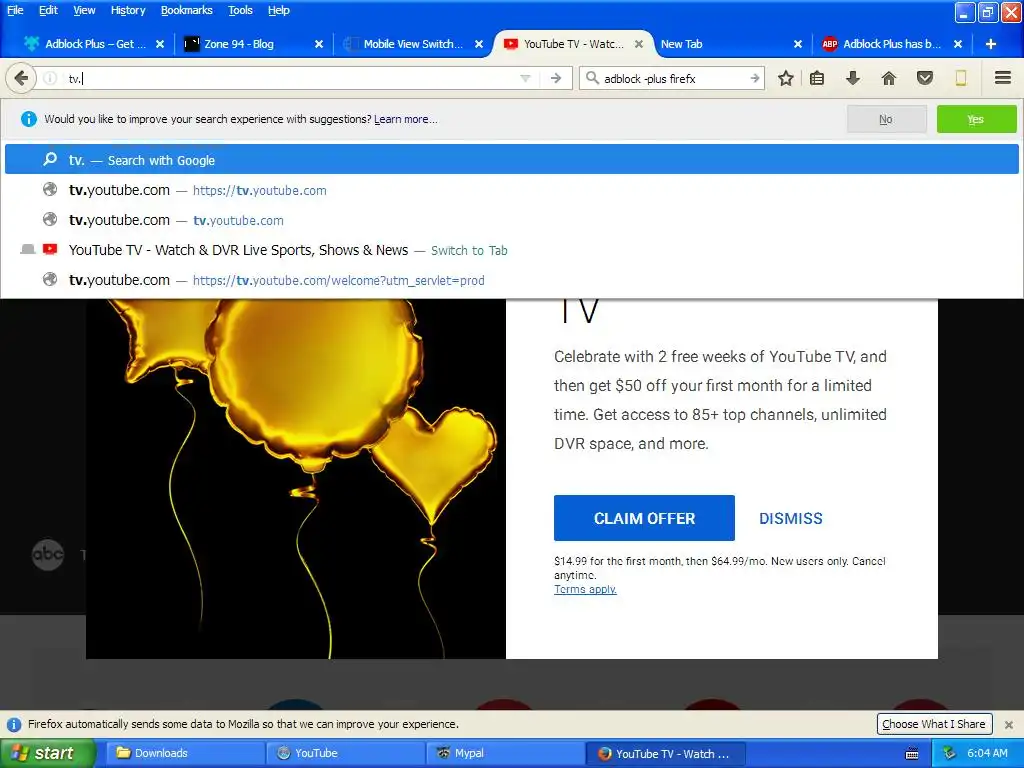Image resolution: width=1024 pixels, height=768 pixels.
Task: Close the Adblock Plus has b... tab
Action: pos(957,44)
